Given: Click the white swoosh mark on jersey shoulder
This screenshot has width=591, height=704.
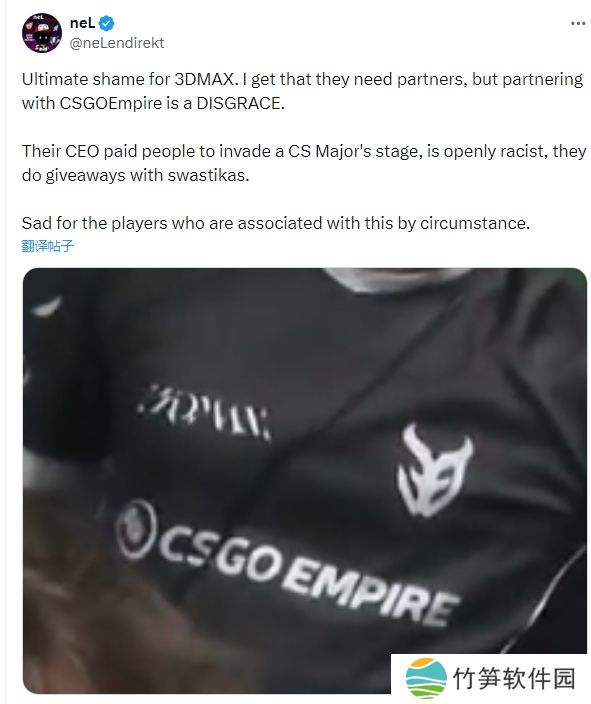Looking at the screenshot, I should pyautogui.click(x=47, y=306).
